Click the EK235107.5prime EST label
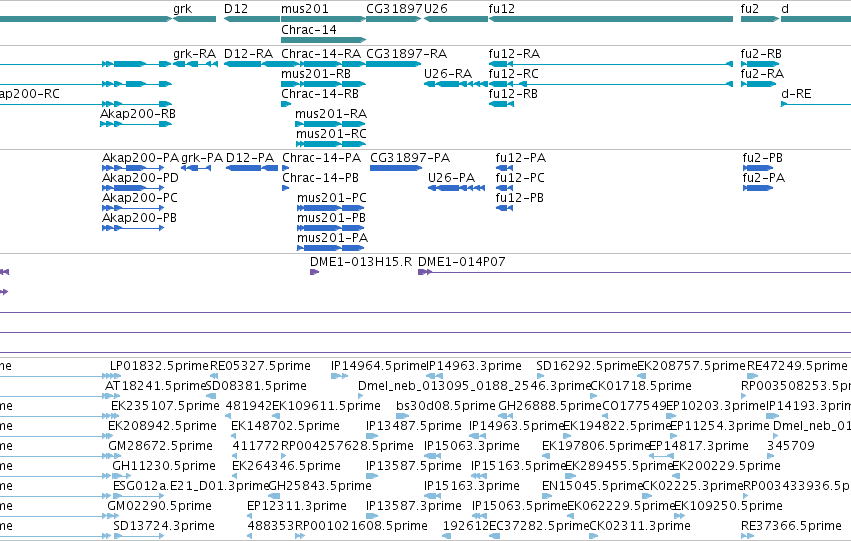The height and width of the screenshot is (541, 851). tap(165, 406)
